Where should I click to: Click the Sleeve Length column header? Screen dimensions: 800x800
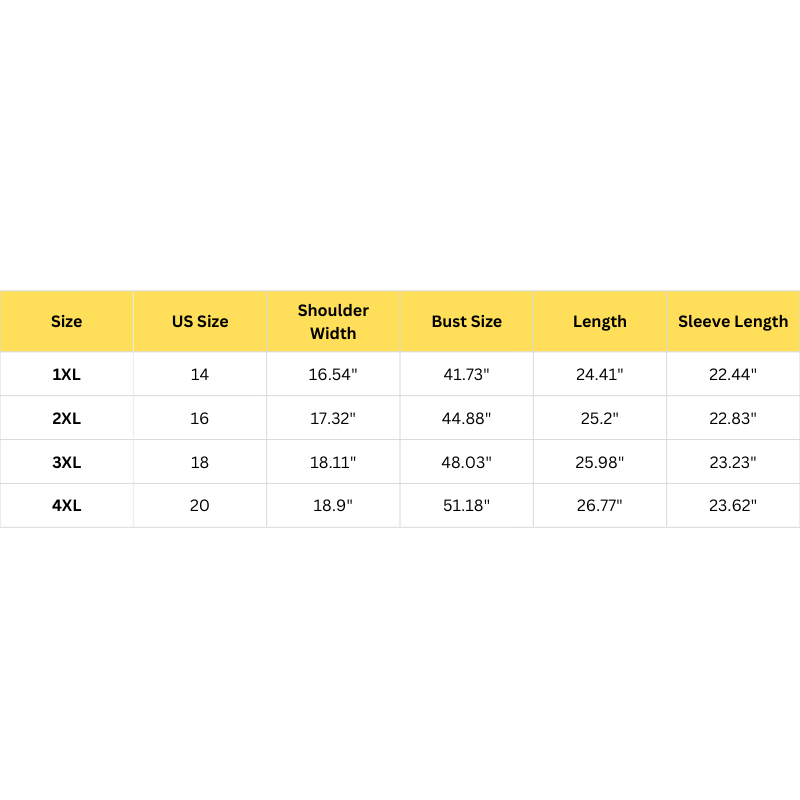(733, 321)
